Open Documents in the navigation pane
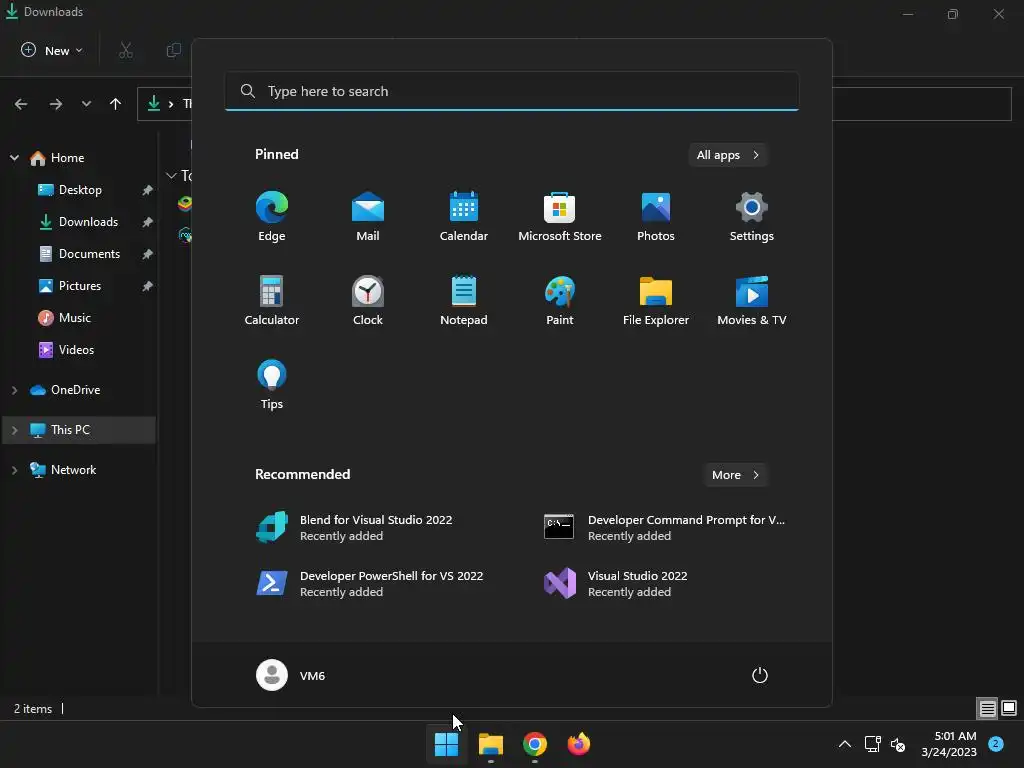This screenshot has width=1024, height=768. 89,254
